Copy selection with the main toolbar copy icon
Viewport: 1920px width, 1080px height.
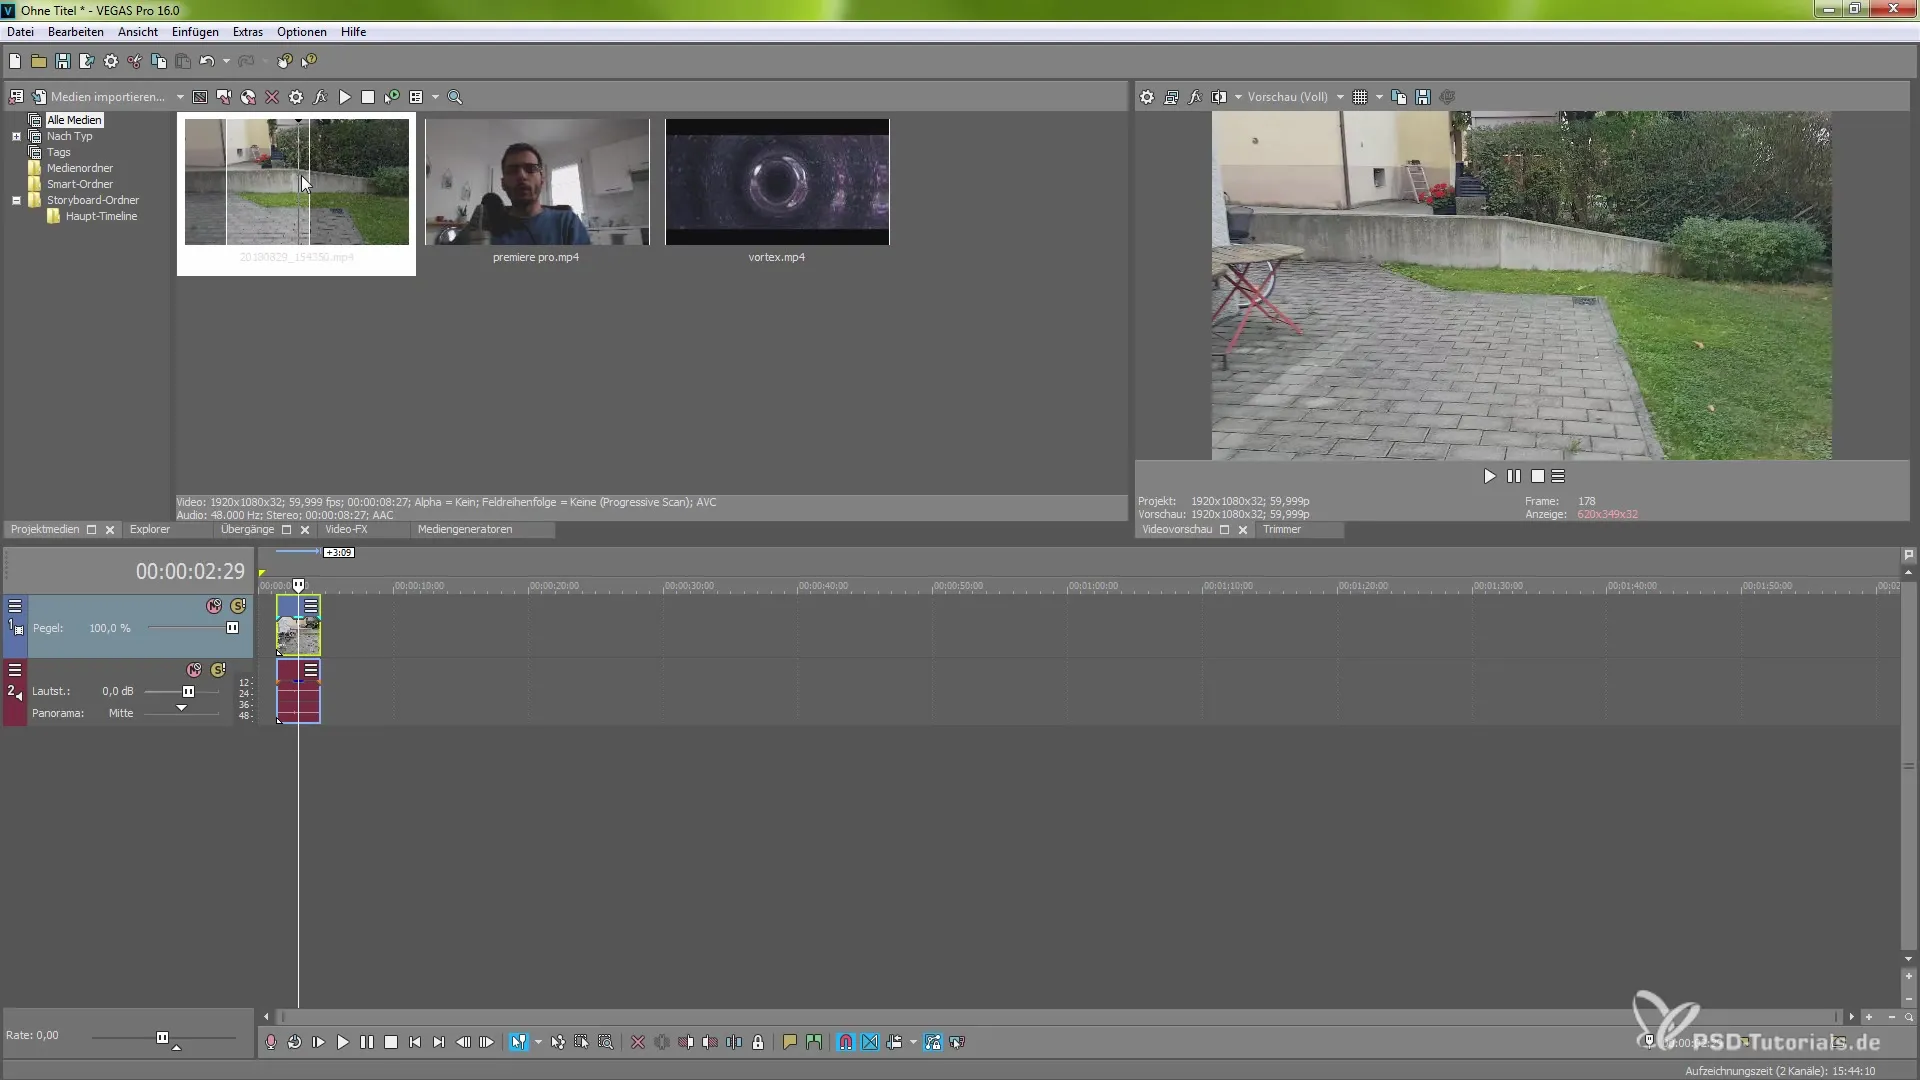(159, 62)
